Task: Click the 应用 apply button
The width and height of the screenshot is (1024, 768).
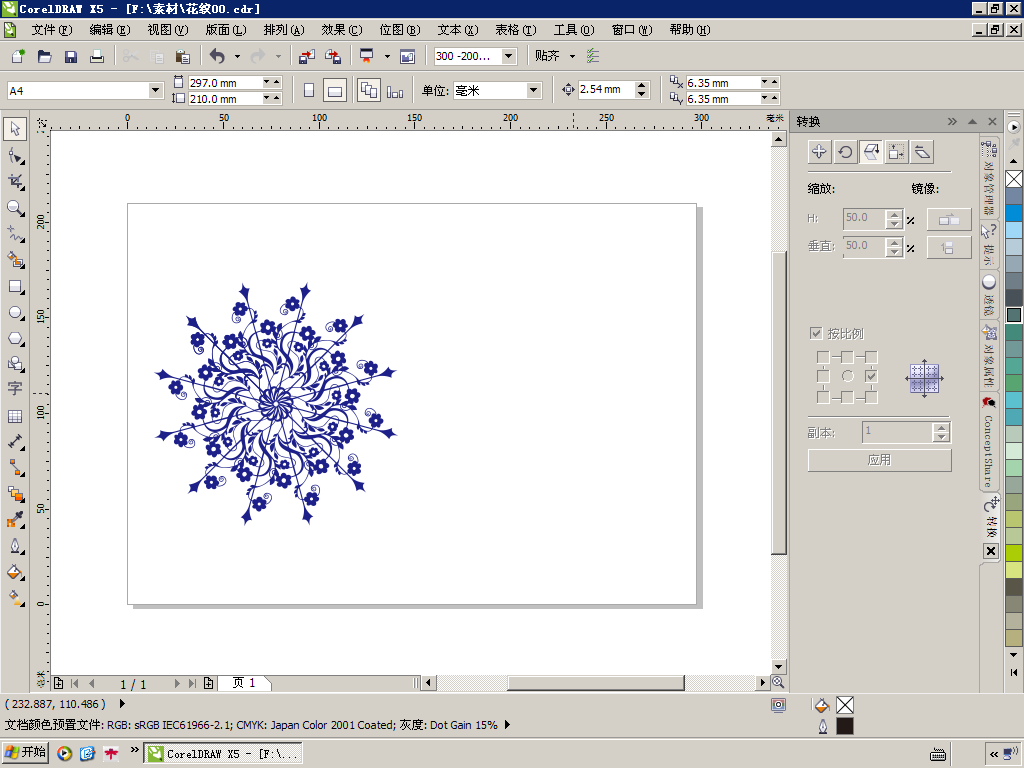Action: (879, 460)
